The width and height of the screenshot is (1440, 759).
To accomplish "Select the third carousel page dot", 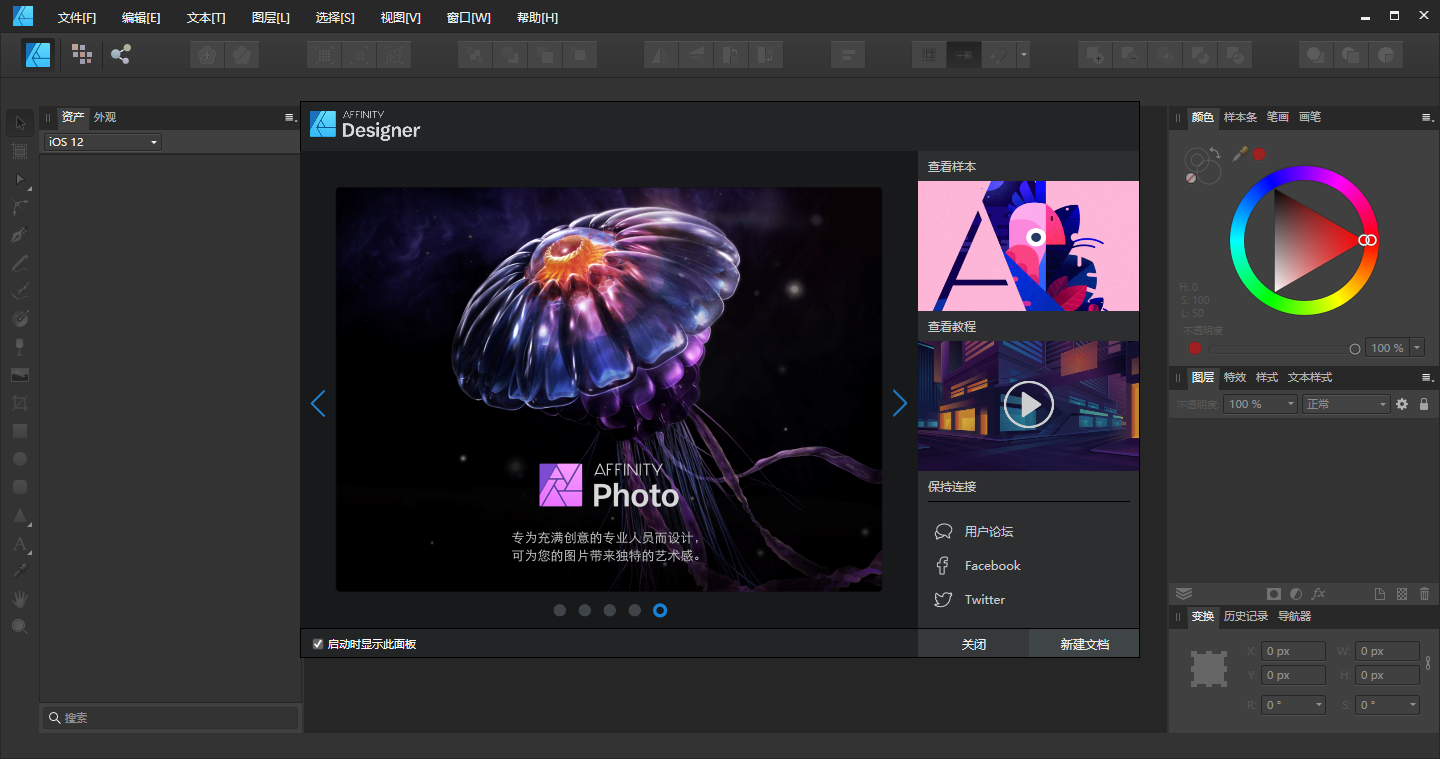I will click(610, 610).
